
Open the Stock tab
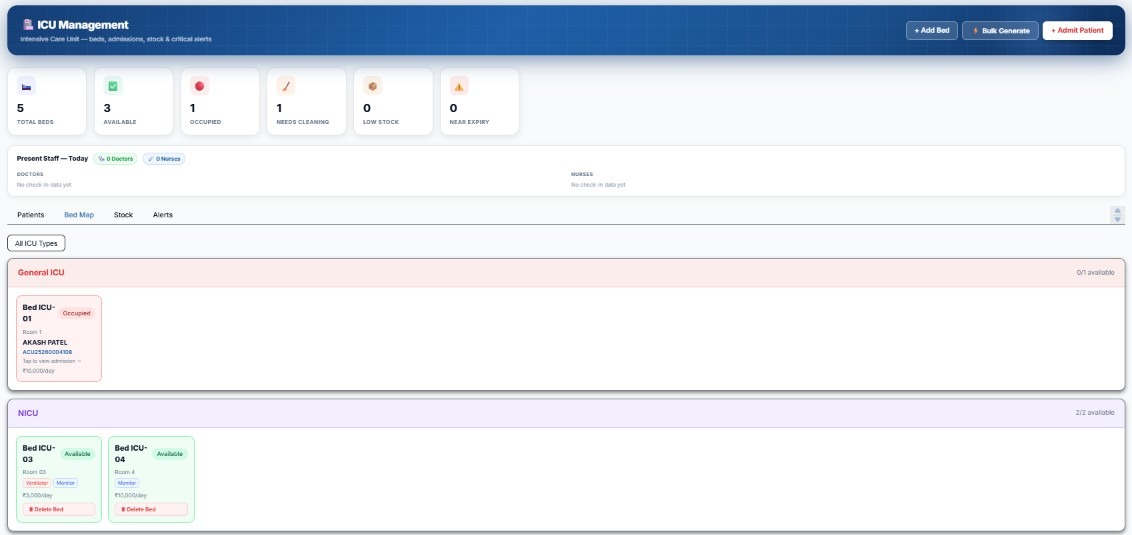click(x=123, y=215)
